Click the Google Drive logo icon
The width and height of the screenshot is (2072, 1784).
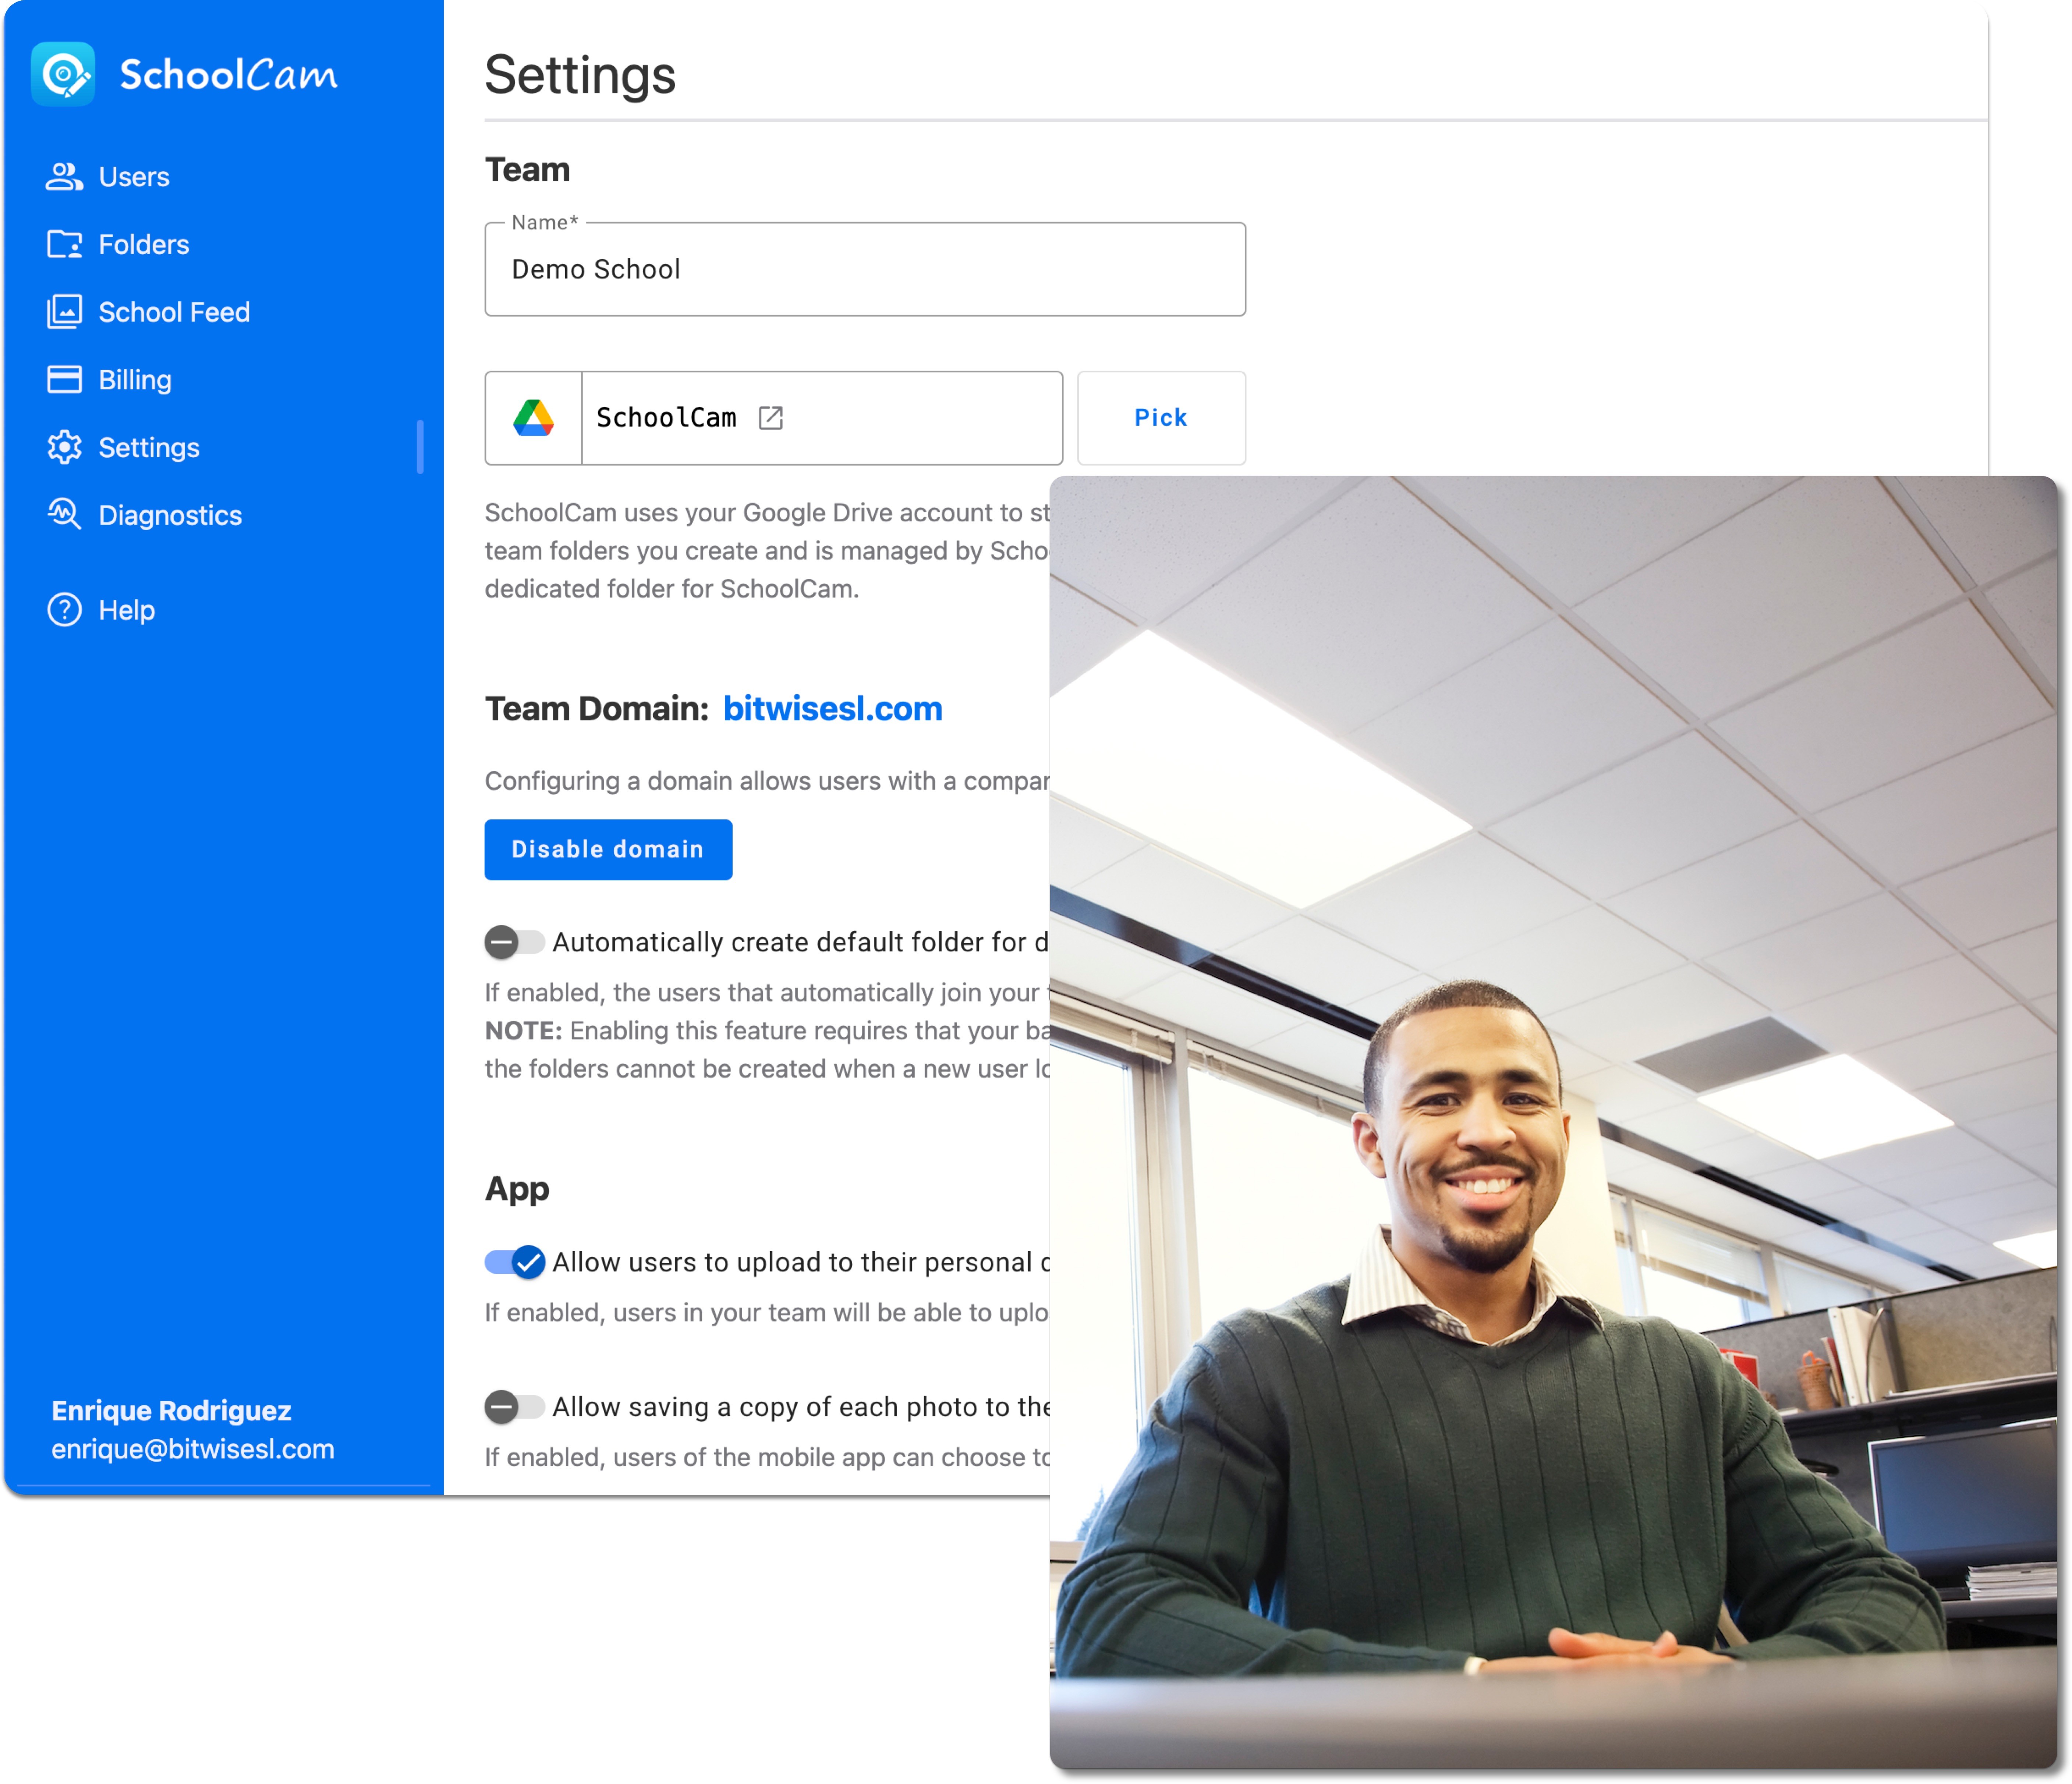click(x=533, y=418)
